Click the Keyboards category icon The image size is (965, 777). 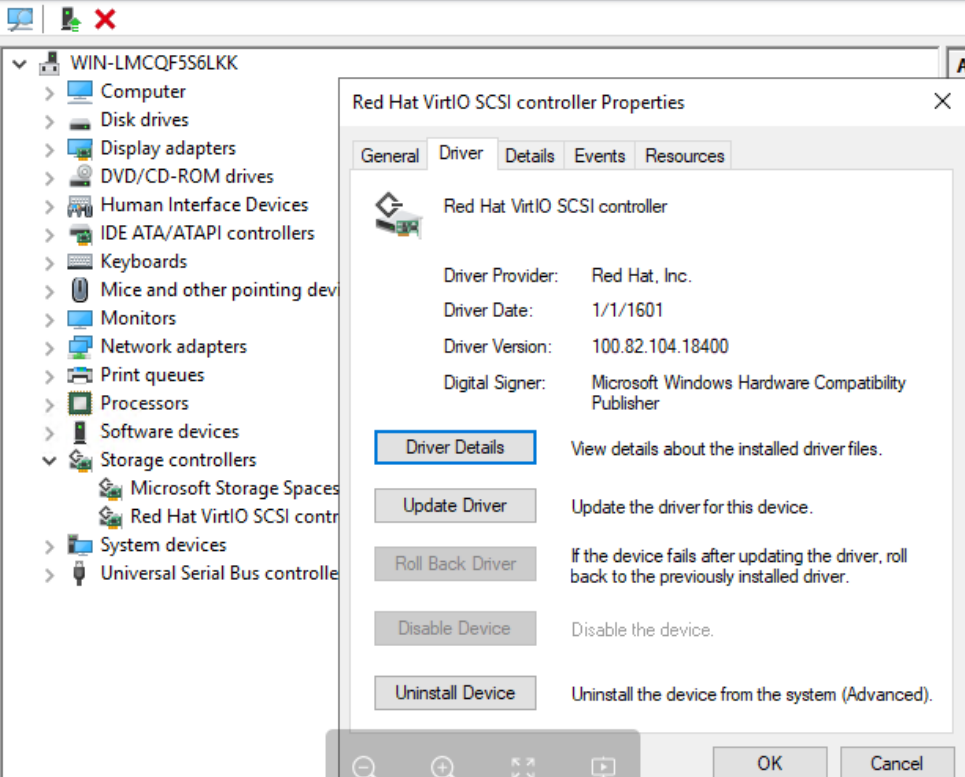(x=80, y=262)
